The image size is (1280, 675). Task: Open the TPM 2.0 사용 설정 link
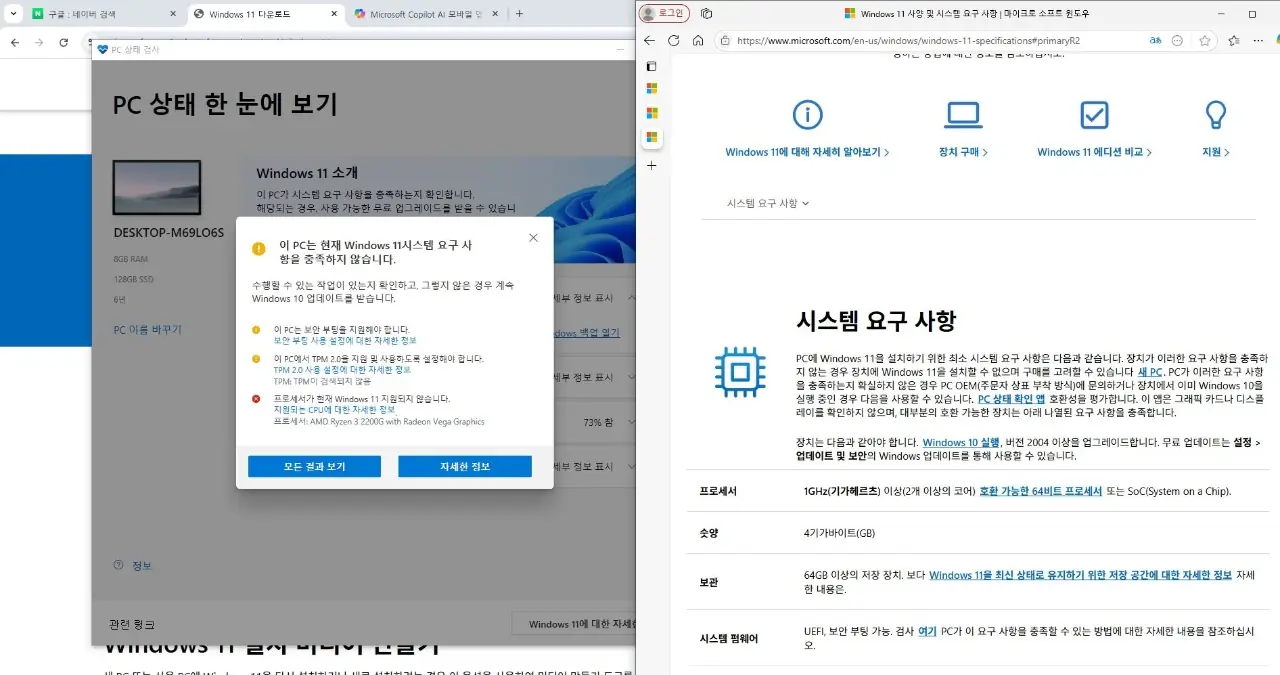[x=342, y=369]
